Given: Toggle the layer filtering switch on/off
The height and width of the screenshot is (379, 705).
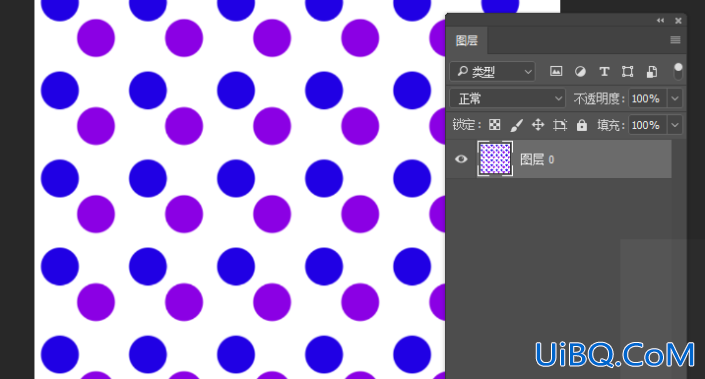Looking at the screenshot, I should (678, 71).
